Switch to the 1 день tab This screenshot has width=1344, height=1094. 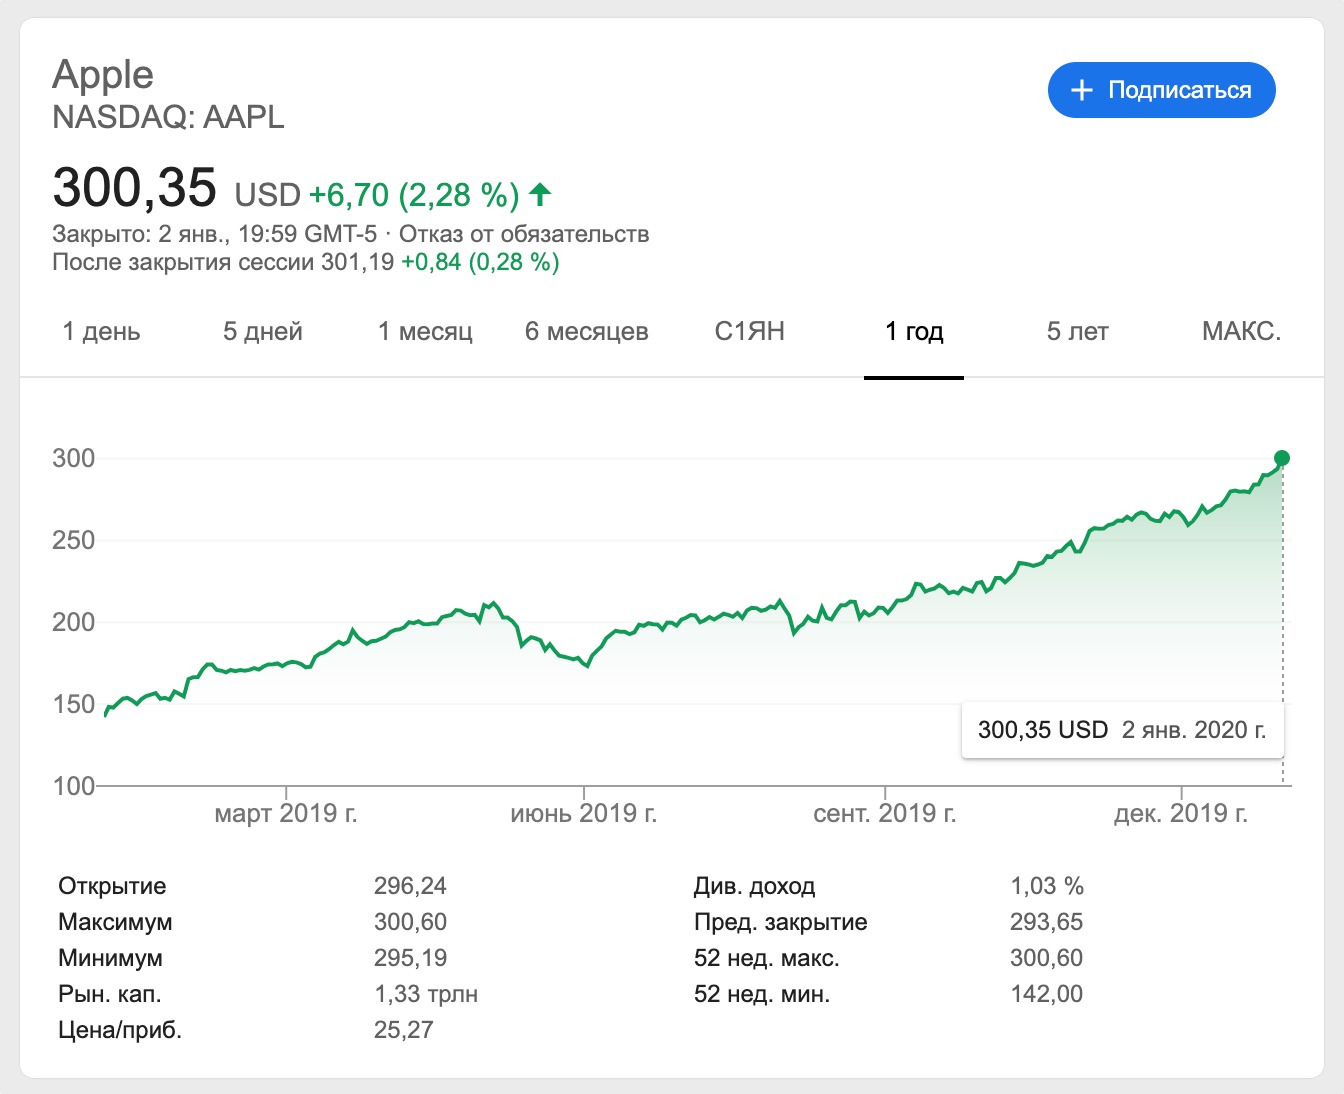tap(101, 332)
